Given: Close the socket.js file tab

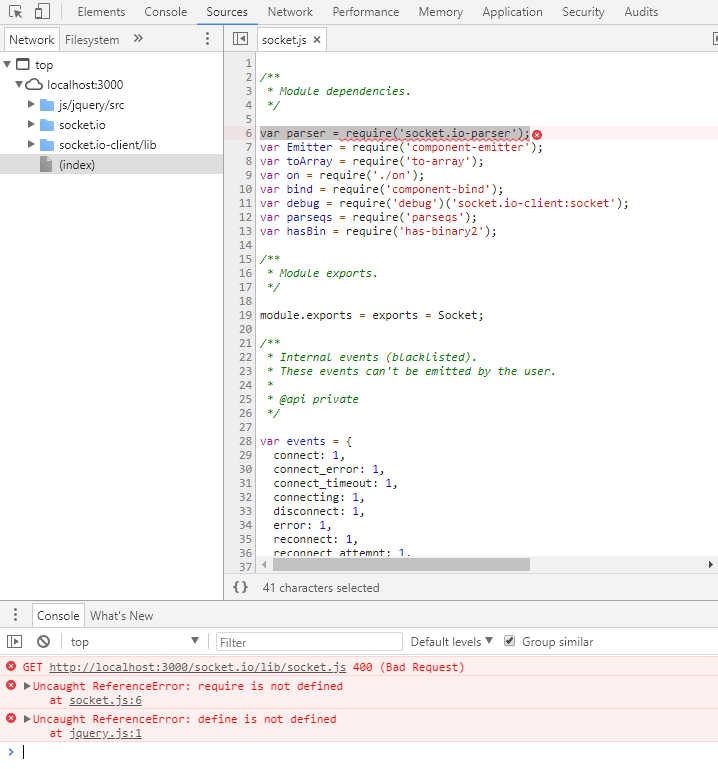Looking at the screenshot, I should click(x=317, y=40).
